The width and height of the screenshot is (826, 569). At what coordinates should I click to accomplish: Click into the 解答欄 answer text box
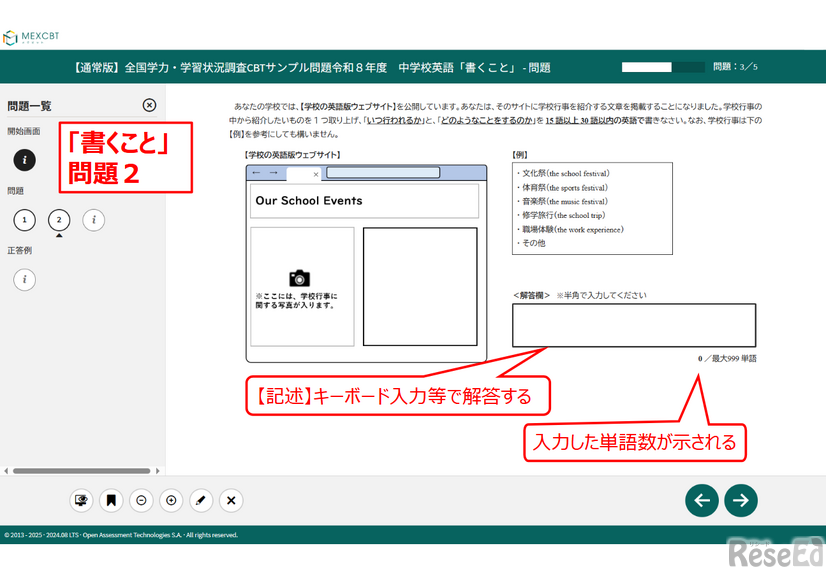point(633,326)
